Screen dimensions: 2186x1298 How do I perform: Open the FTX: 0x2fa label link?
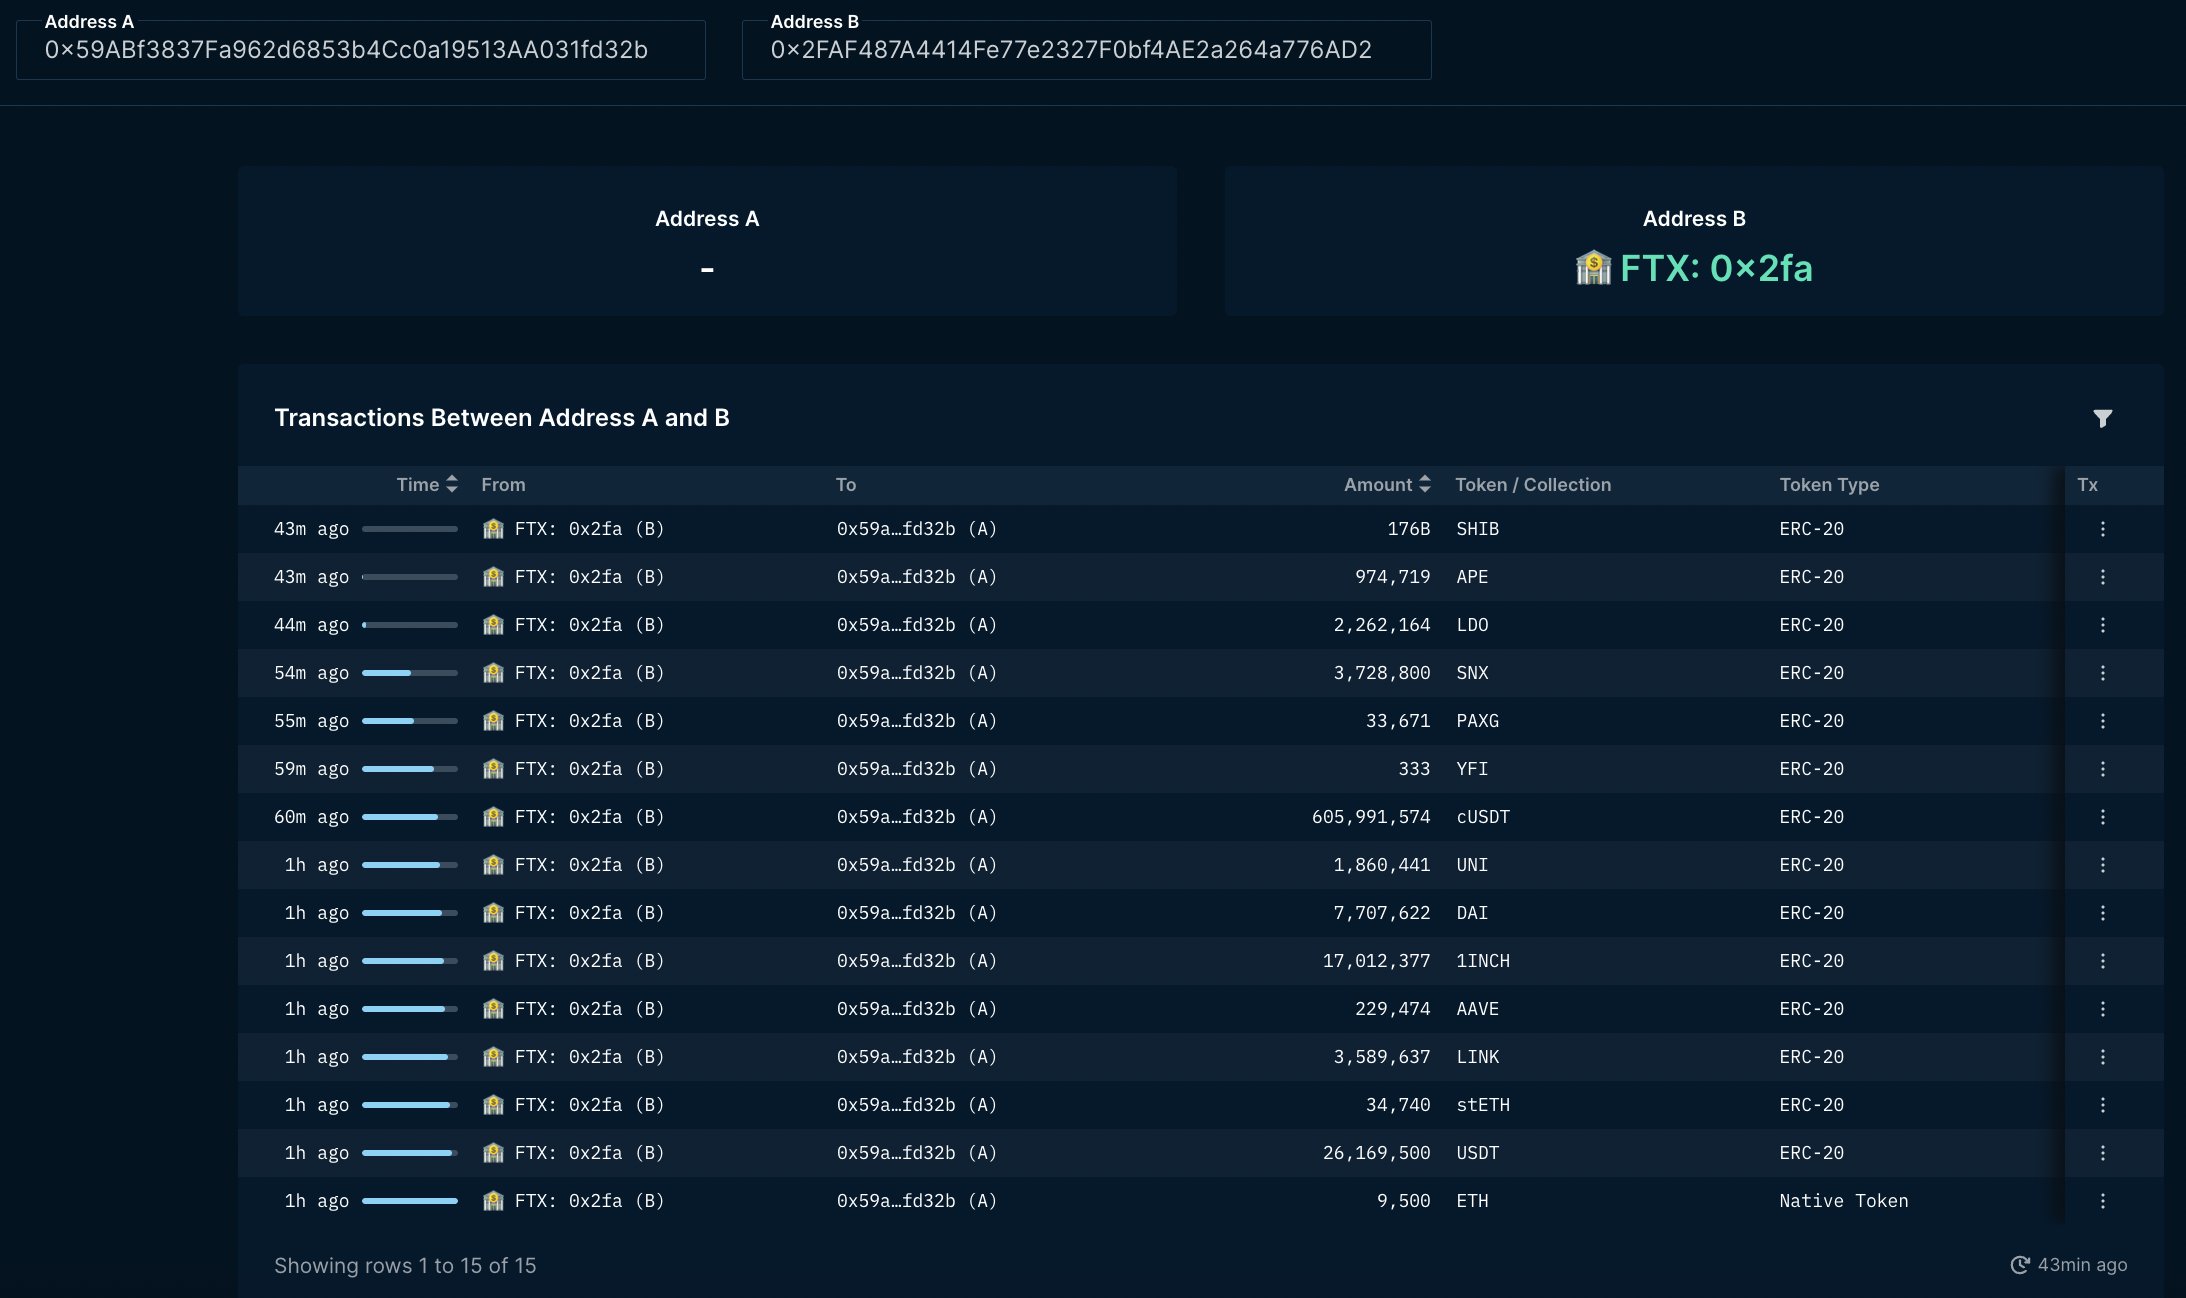[1715, 268]
